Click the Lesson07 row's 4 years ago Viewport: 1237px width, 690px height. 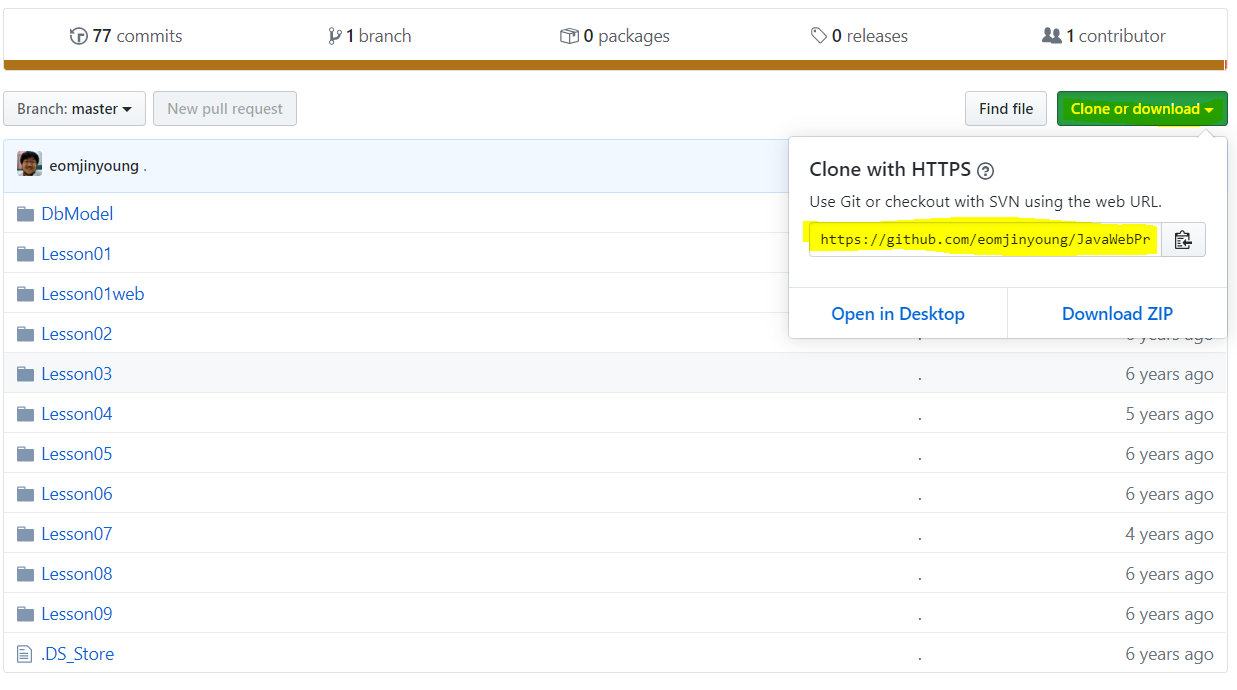click(1169, 534)
